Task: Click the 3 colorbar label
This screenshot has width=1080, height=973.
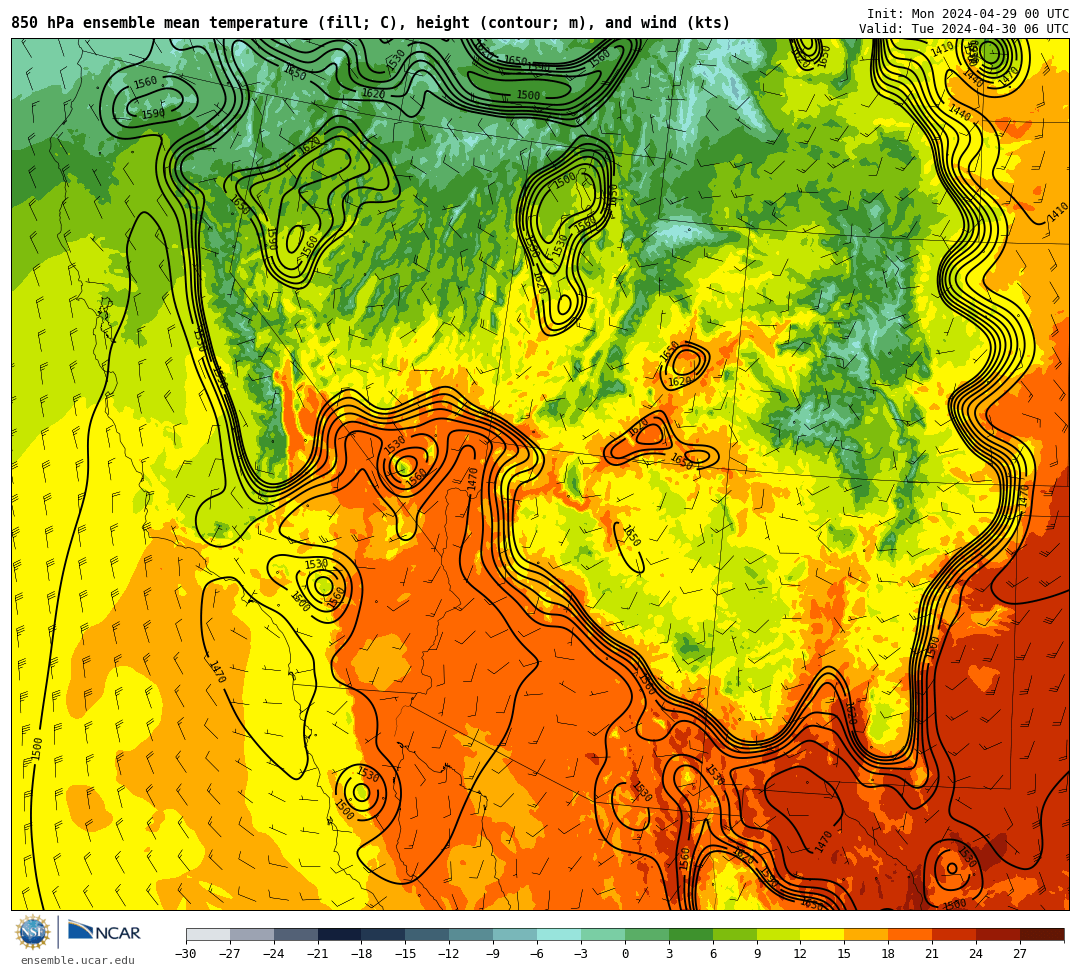Action: (x=669, y=954)
